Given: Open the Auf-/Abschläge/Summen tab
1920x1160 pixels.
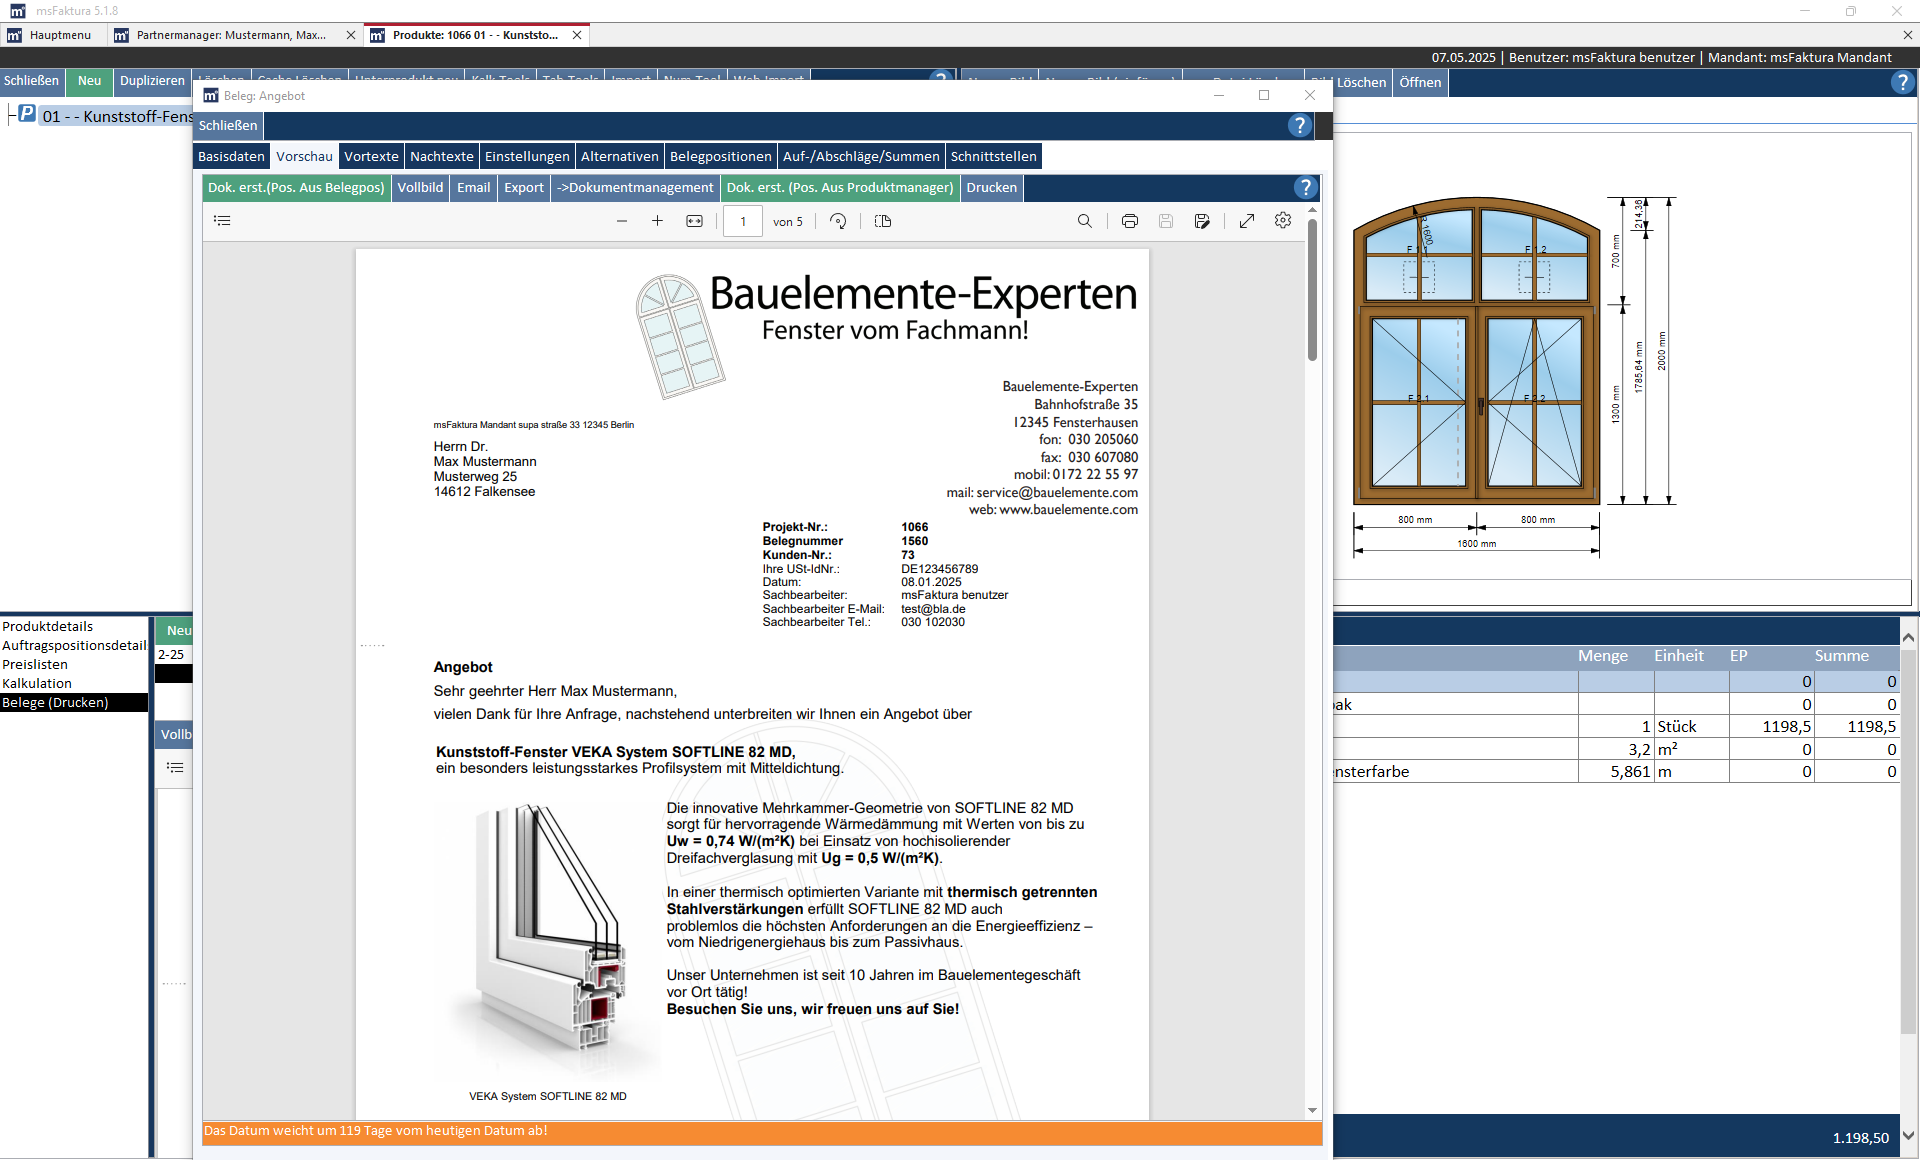Looking at the screenshot, I should (861, 156).
